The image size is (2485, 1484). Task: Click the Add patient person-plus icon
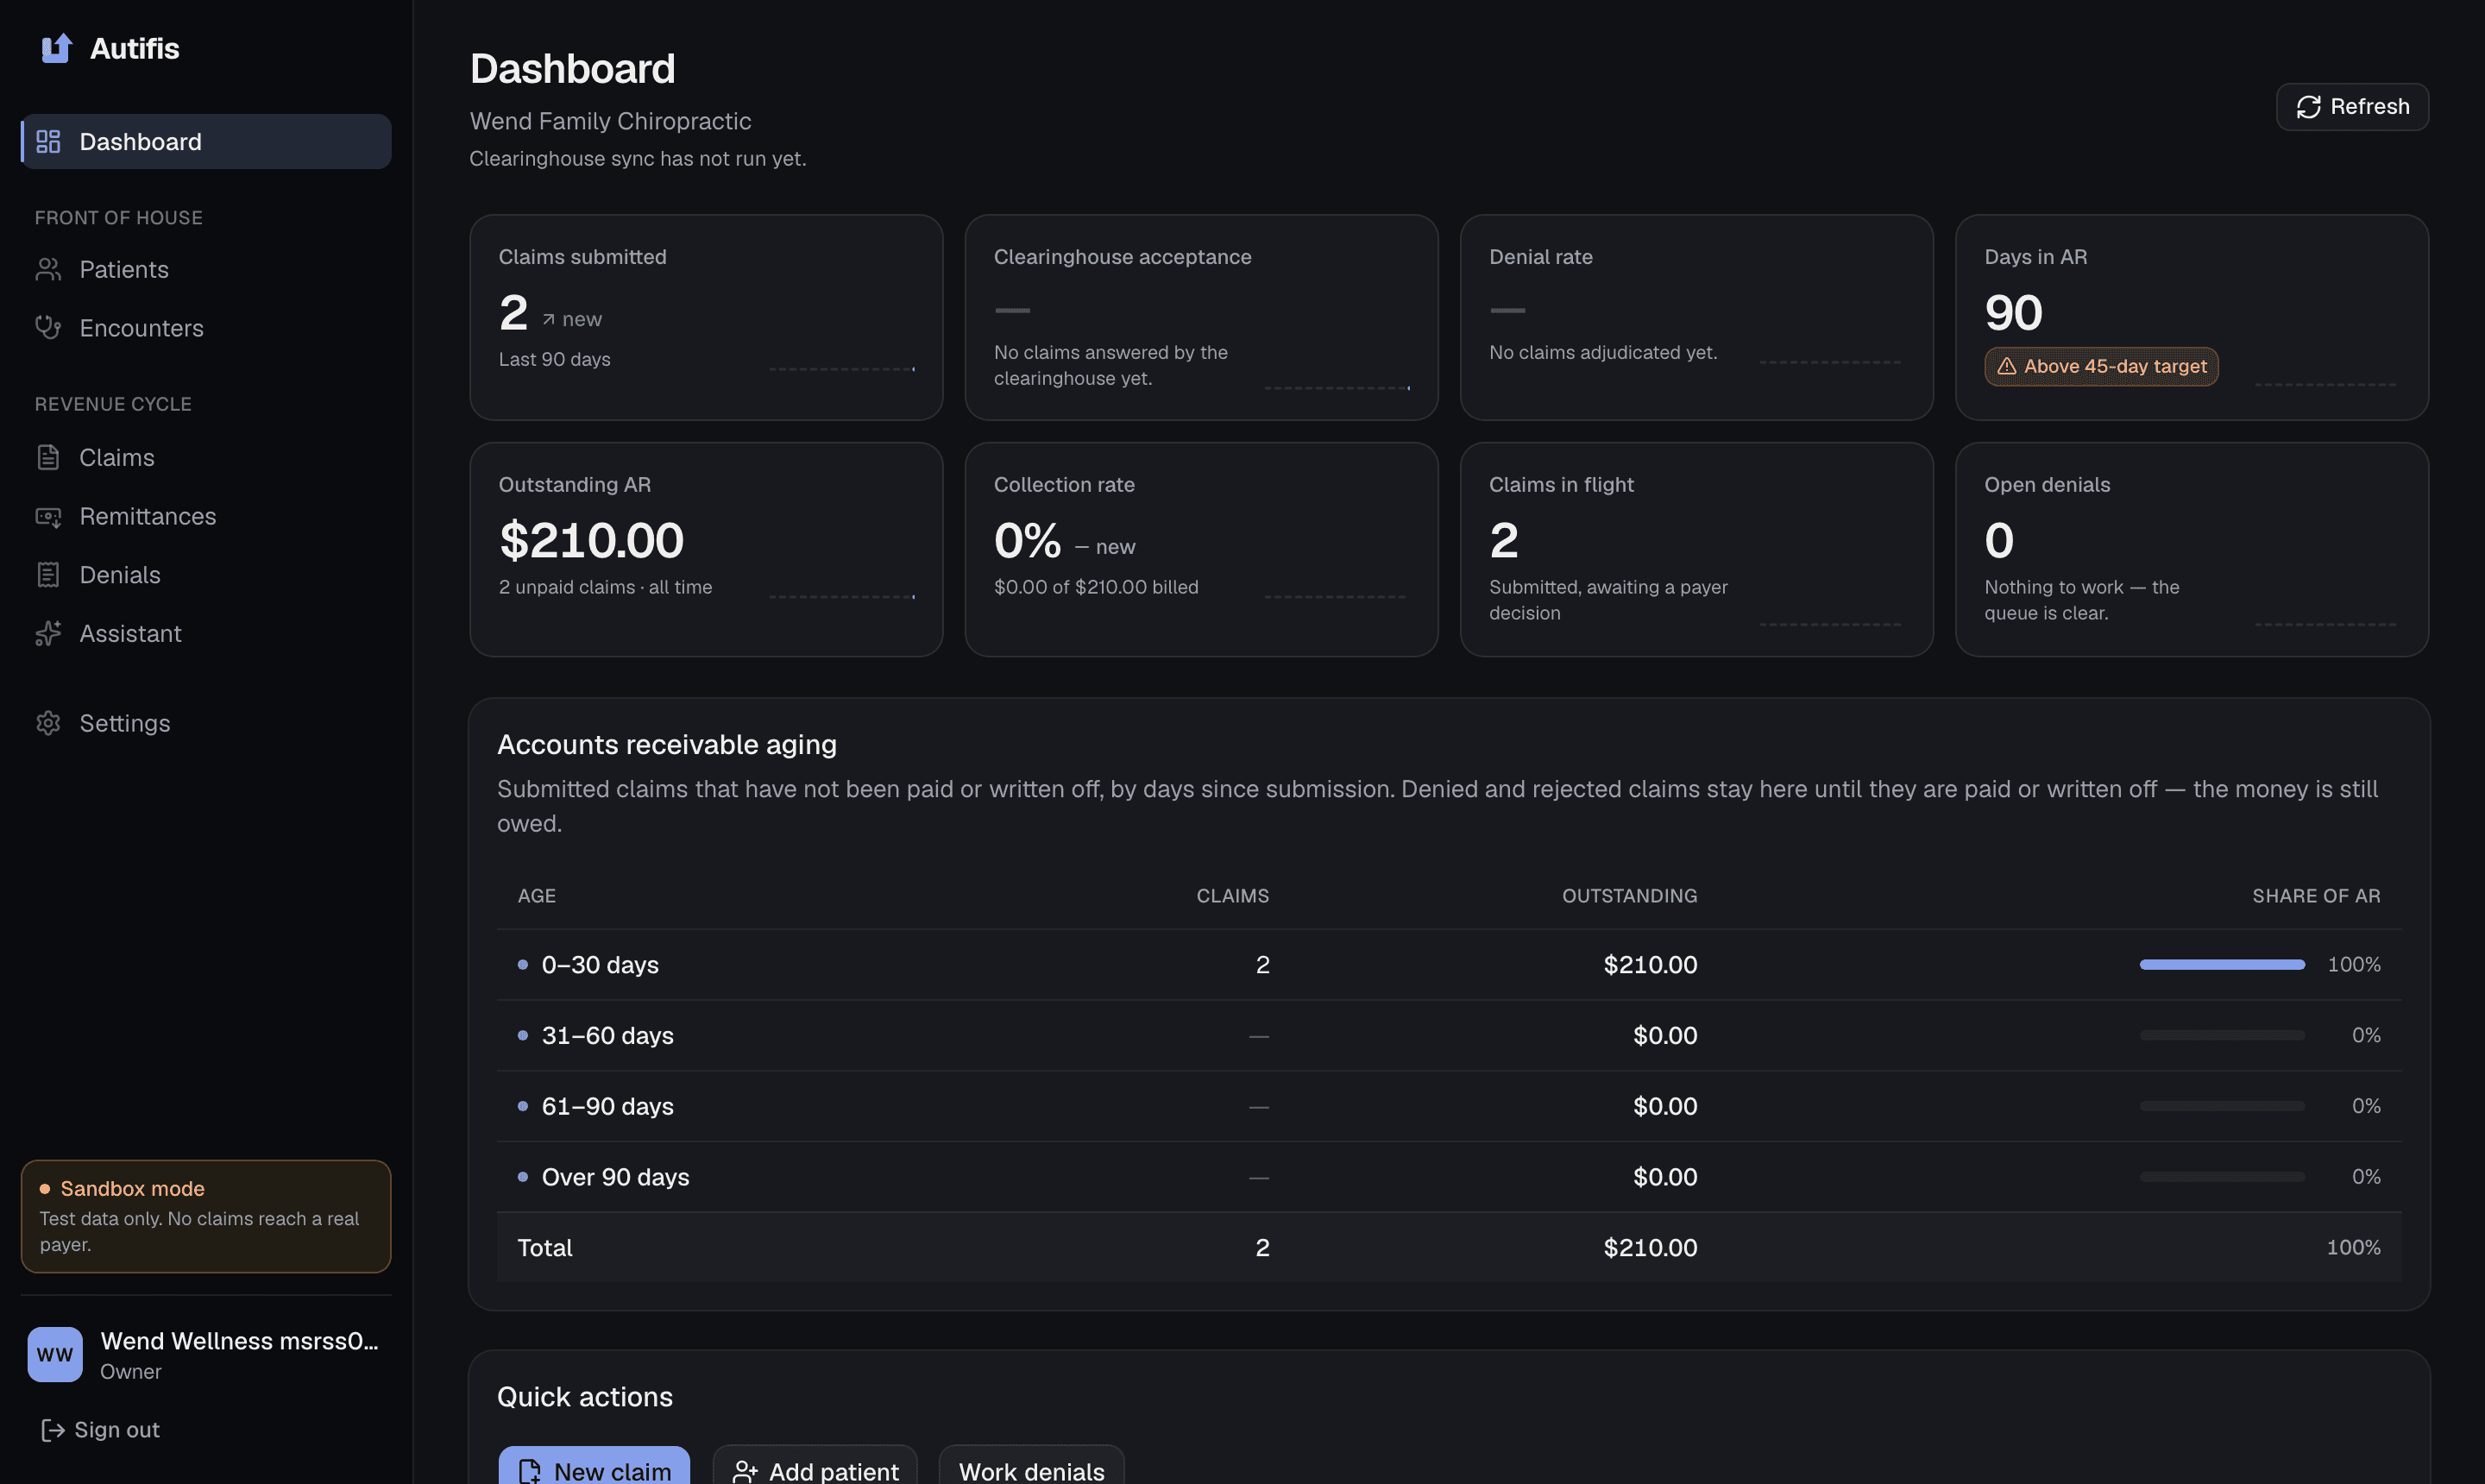point(745,1471)
